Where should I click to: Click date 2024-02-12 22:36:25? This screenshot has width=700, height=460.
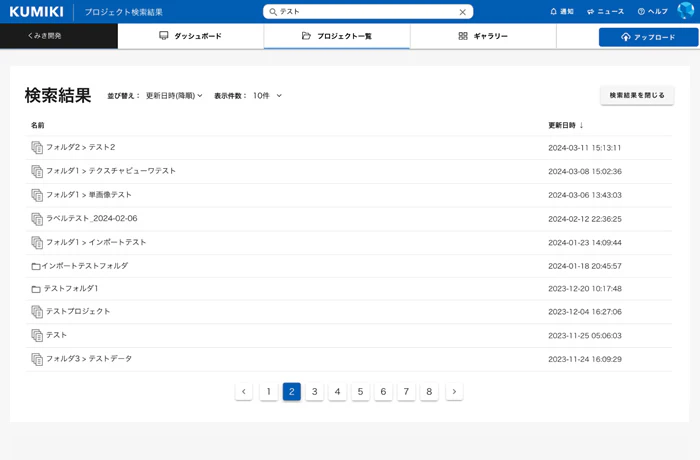pyautogui.click(x=585, y=219)
